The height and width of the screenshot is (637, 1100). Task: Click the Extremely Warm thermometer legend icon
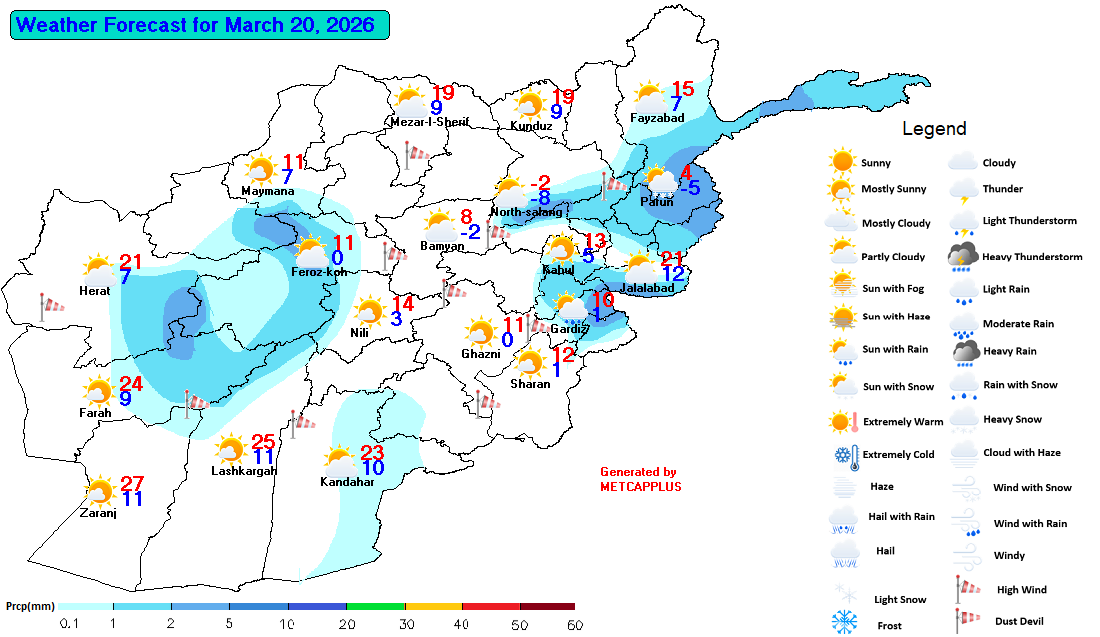click(845, 421)
